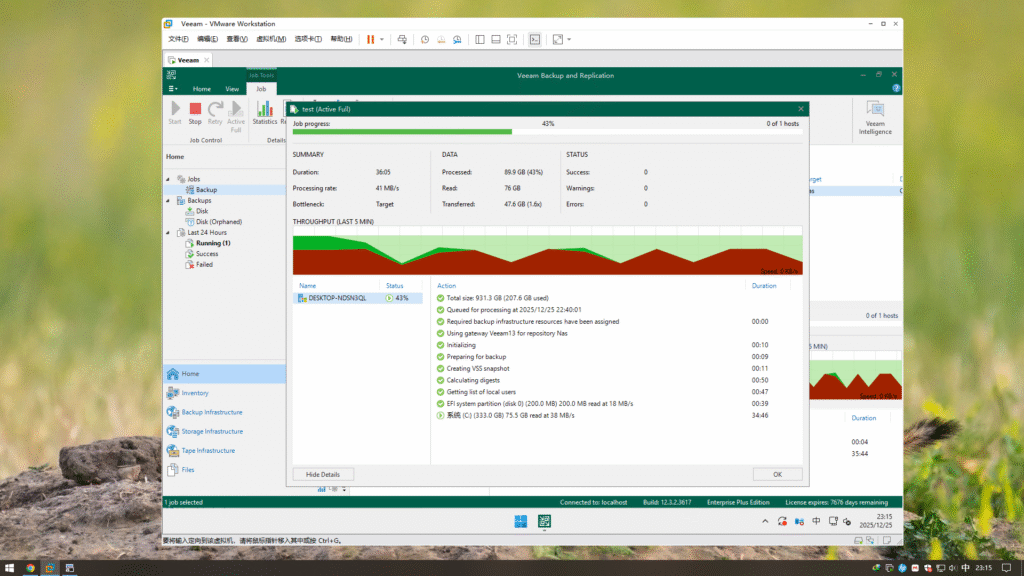
Task: Click the green job progress bar
Action: (402, 131)
